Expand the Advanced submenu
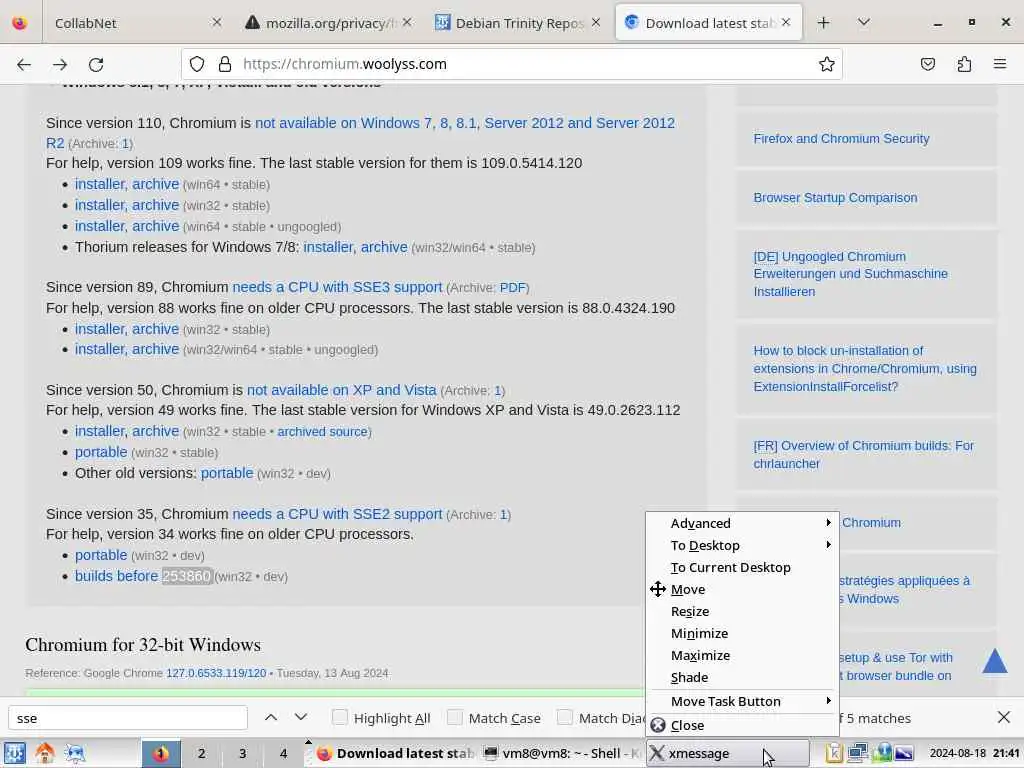This screenshot has height=768, width=1024. click(742, 523)
